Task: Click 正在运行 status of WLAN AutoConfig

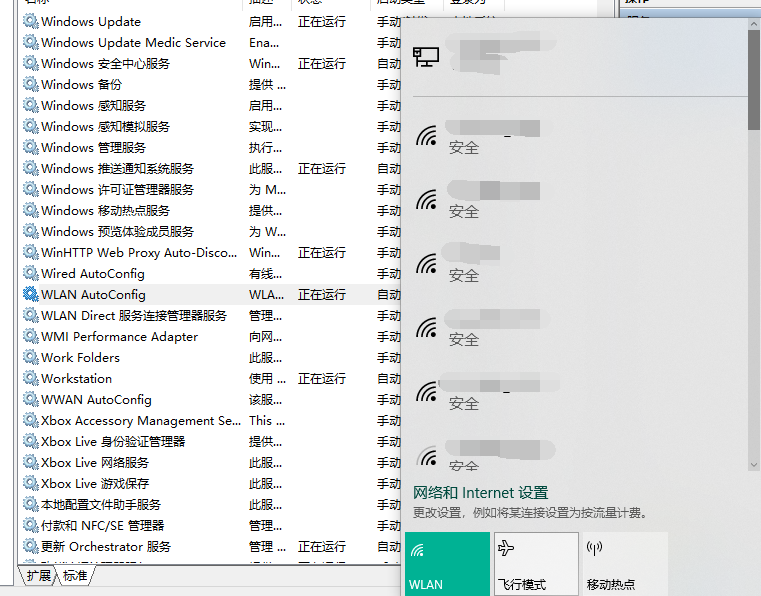Action: (322, 295)
